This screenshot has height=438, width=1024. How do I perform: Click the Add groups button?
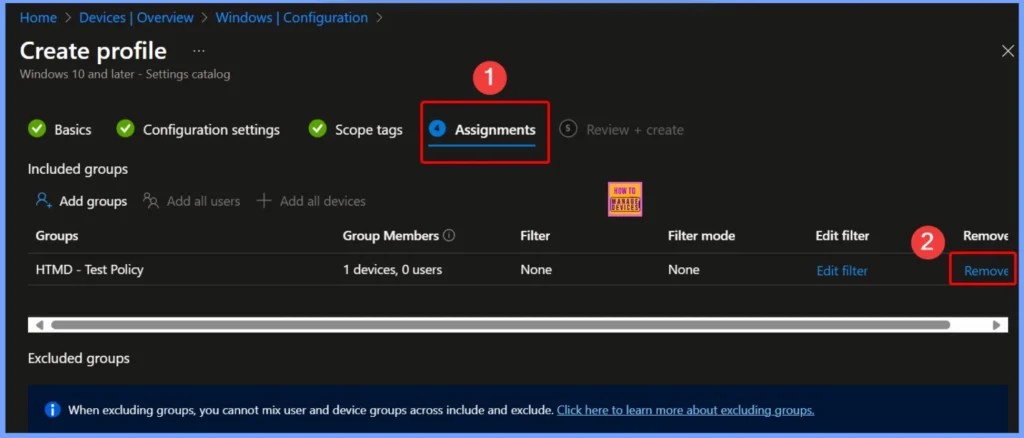click(x=82, y=201)
